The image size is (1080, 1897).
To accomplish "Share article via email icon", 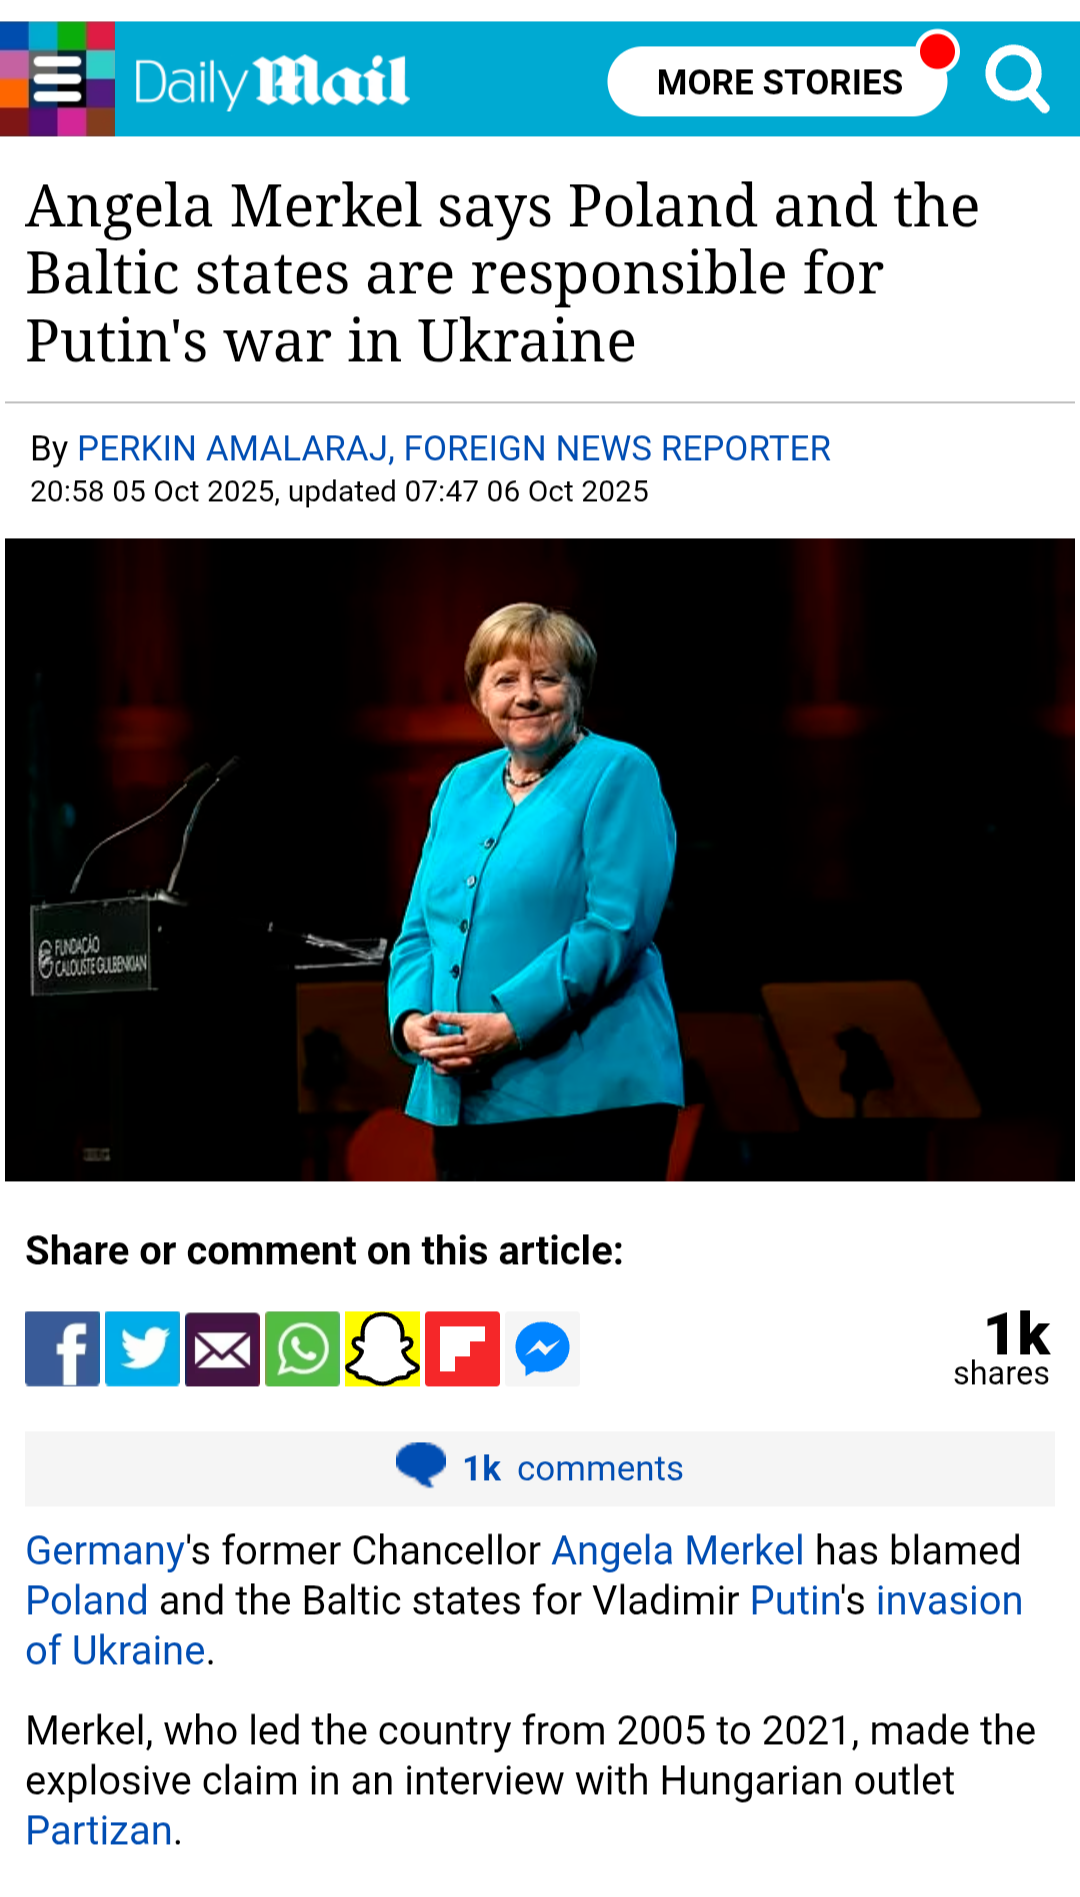I will pos(222,1349).
